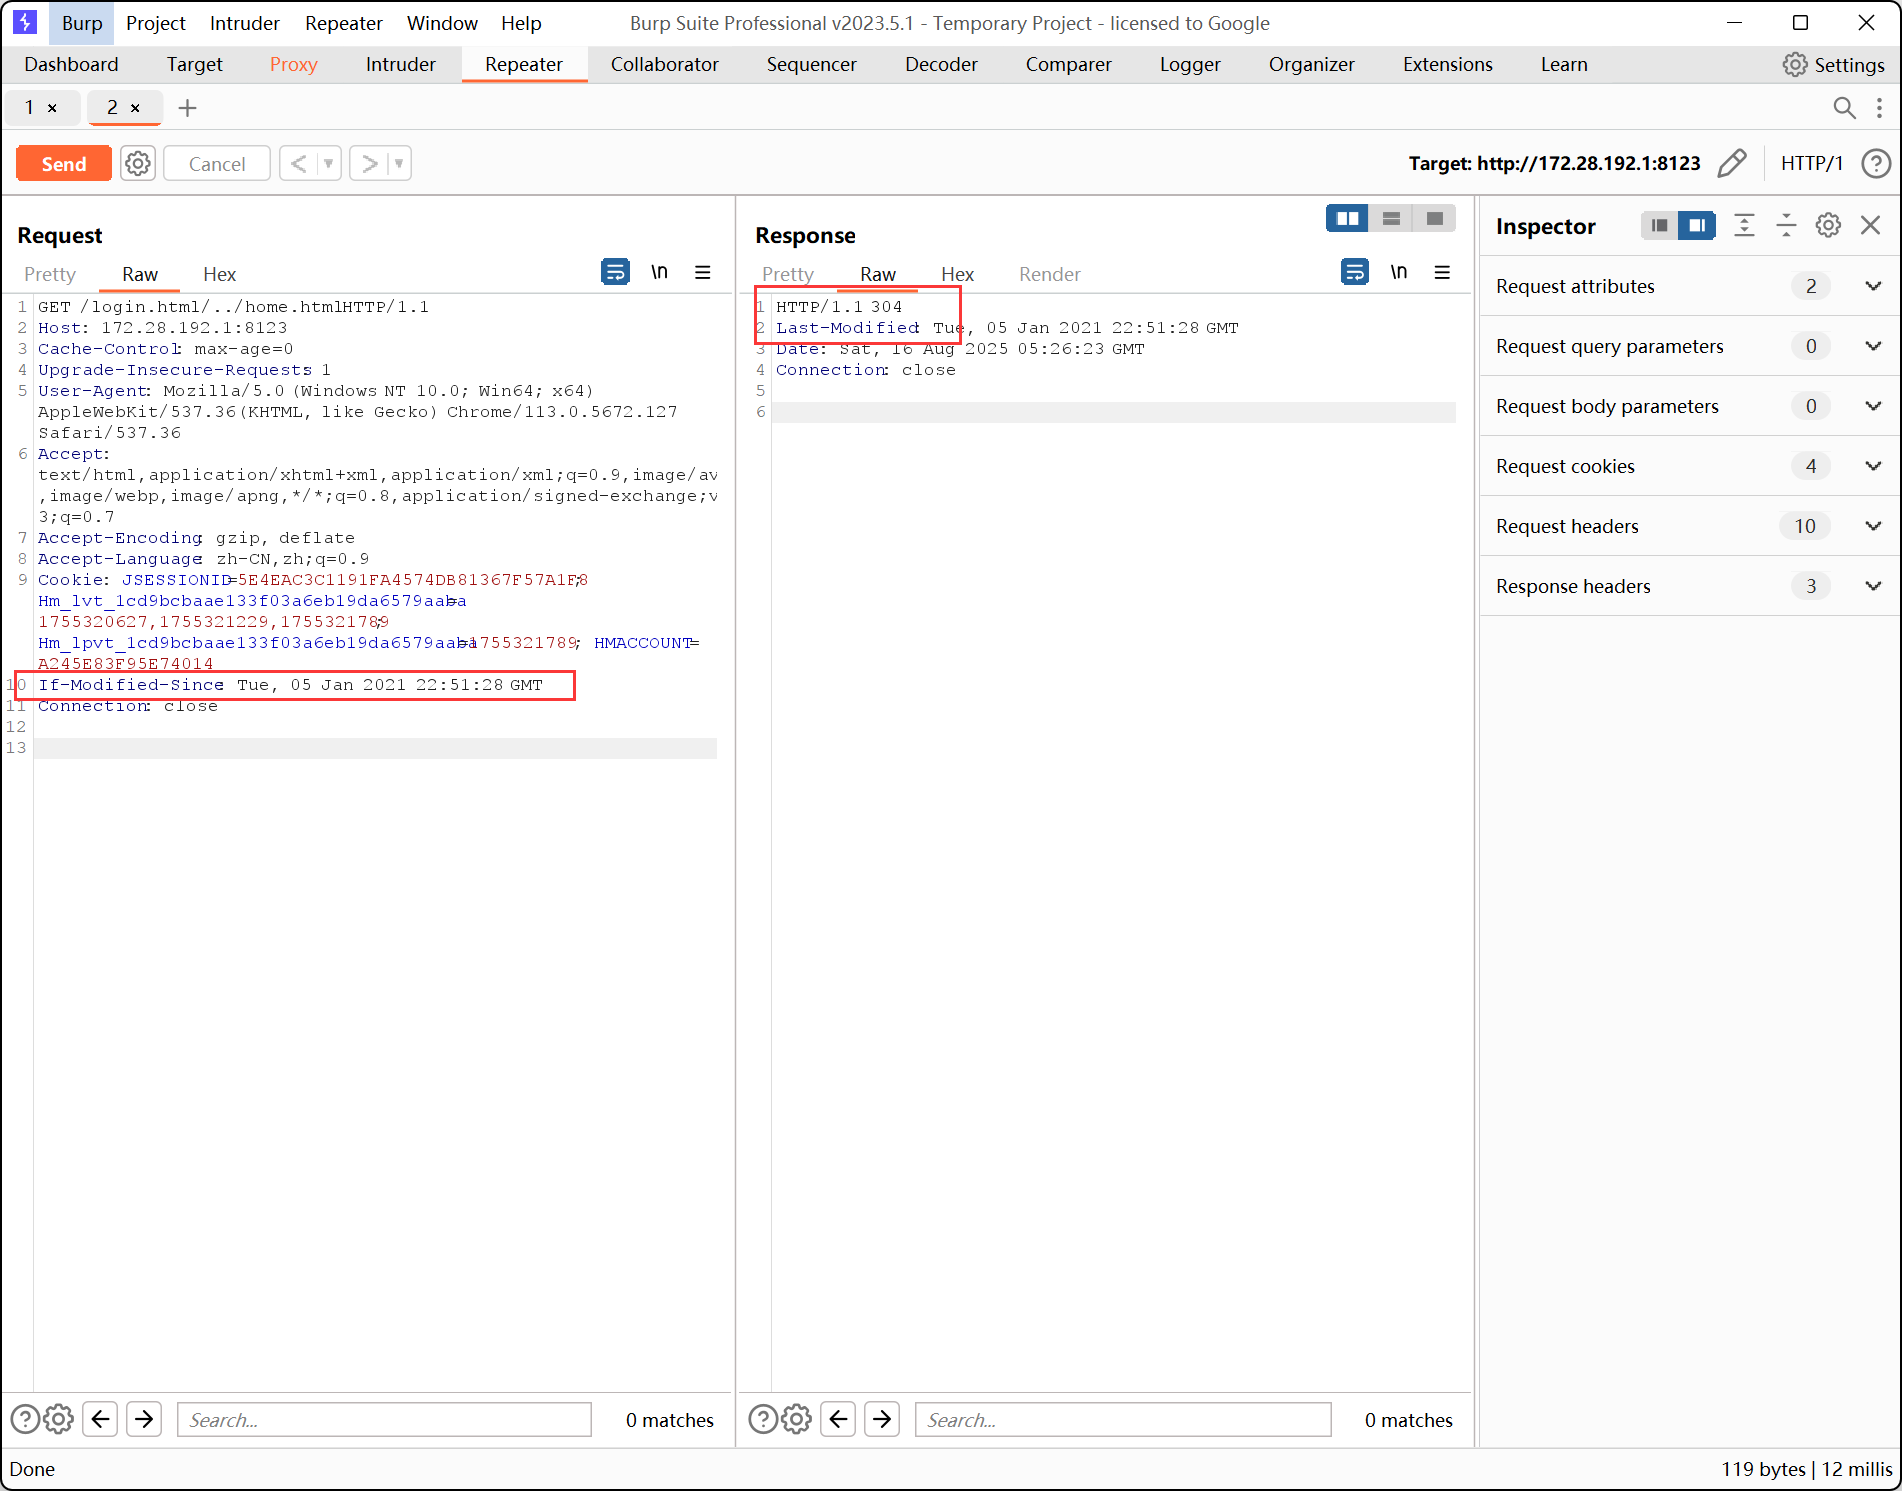Jump to the next Response search match
The image size is (1902, 1491).
882,1419
